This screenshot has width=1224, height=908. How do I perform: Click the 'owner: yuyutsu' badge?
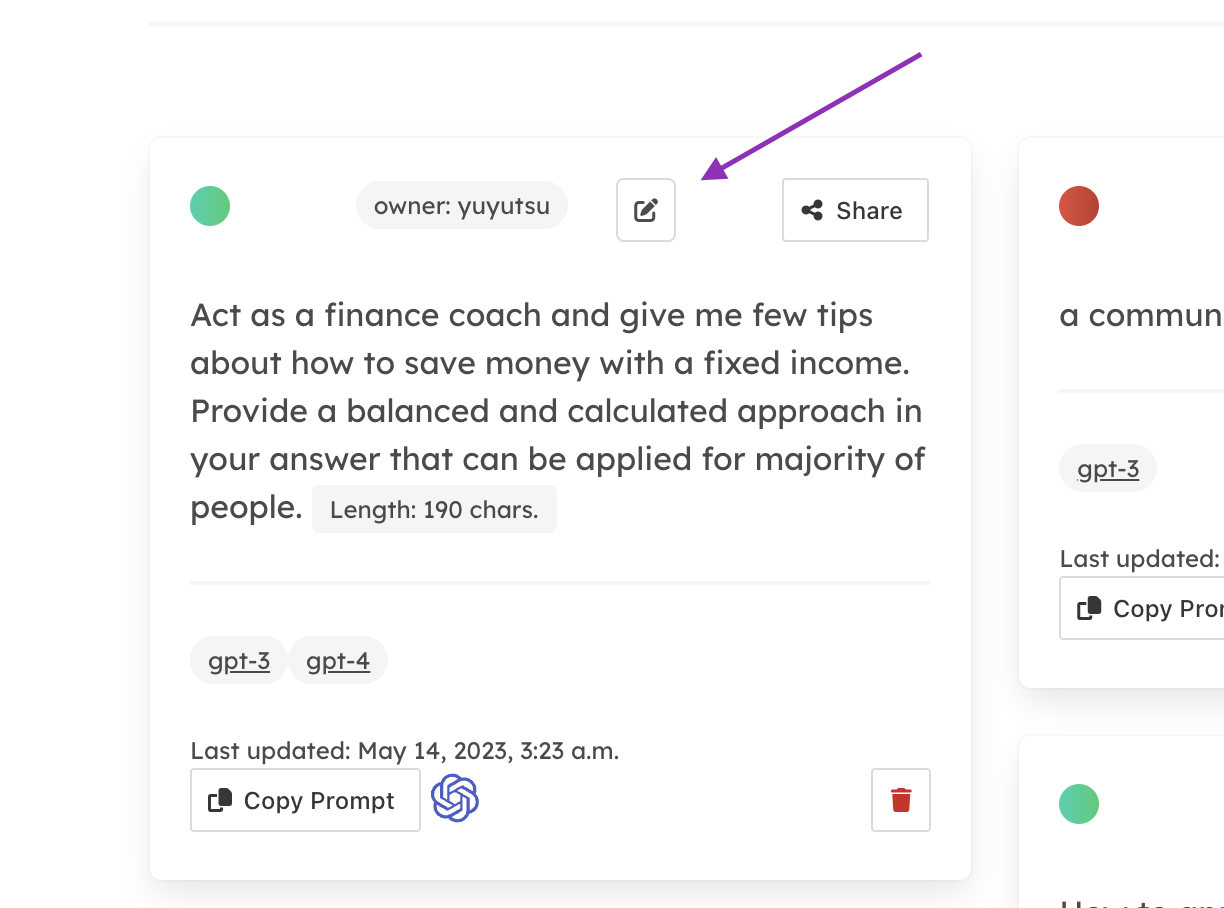coord(462,206)
